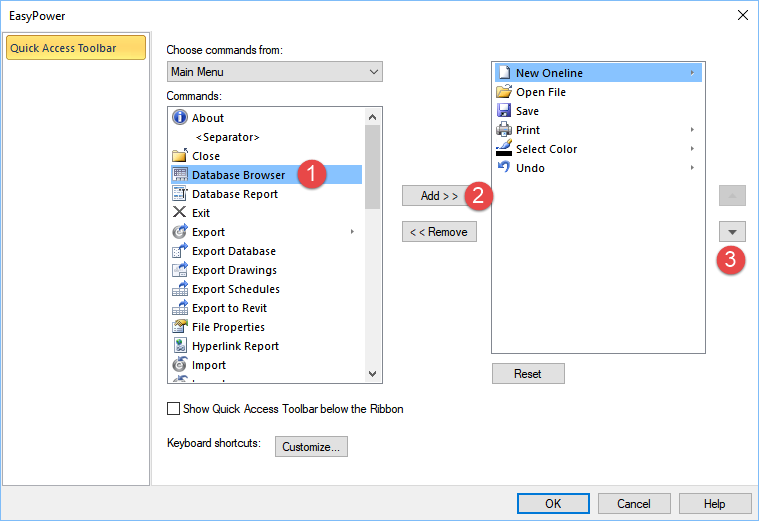Expand the Export submenu arrow

(352, 232)
